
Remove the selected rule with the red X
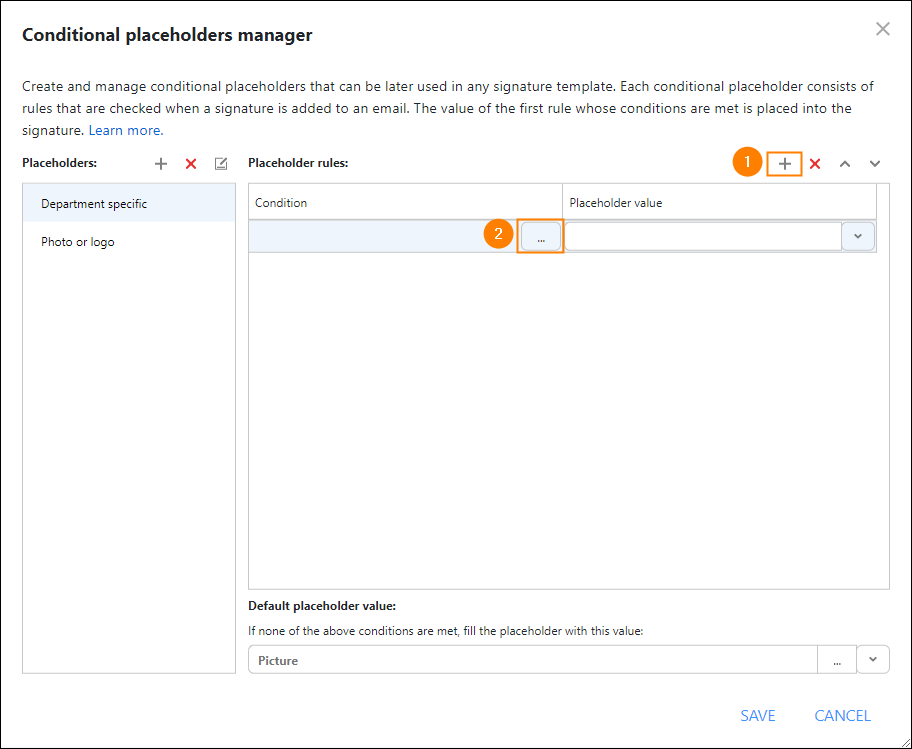point(815,162)
